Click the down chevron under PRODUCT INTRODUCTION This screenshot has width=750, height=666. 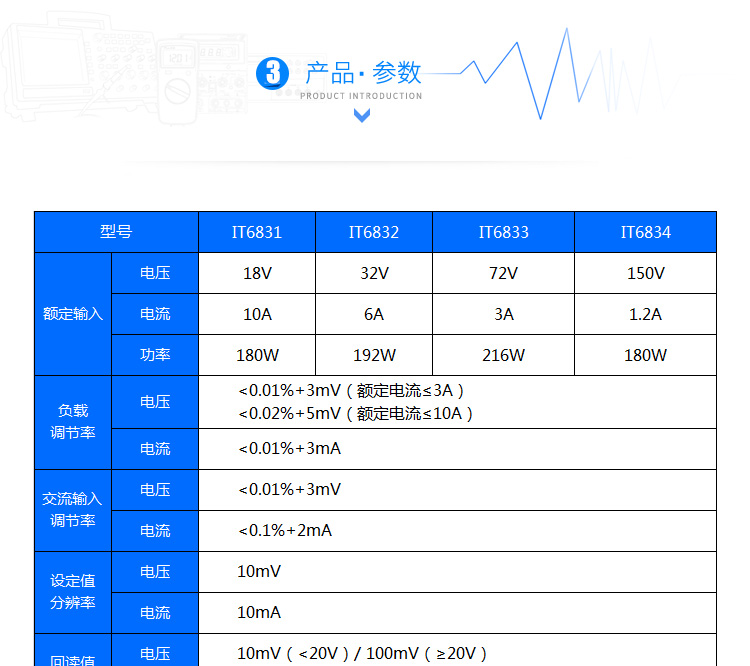click(x=362, y=116)
